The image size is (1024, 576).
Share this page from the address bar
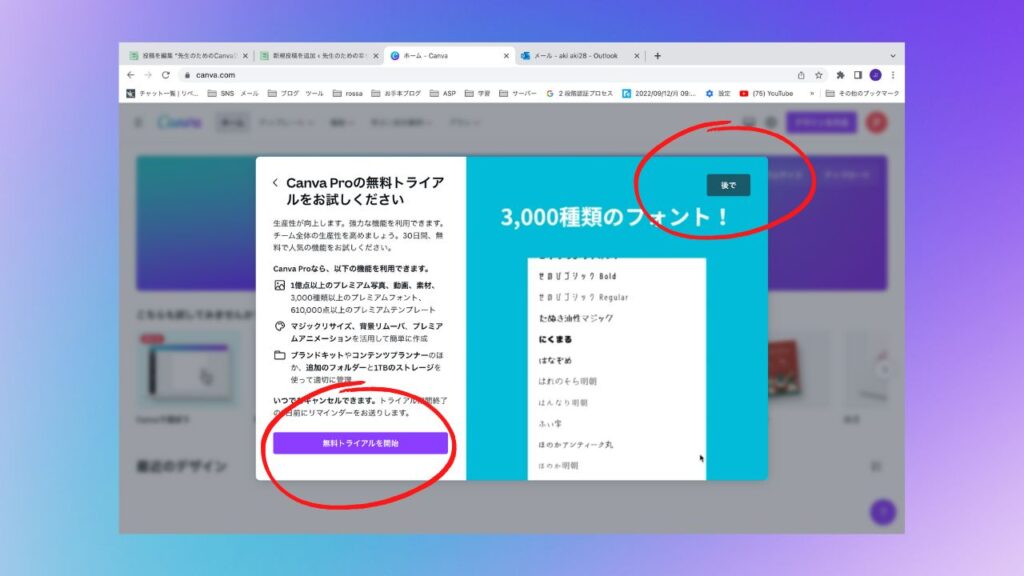pyautogui.click(x=801, y=75)
